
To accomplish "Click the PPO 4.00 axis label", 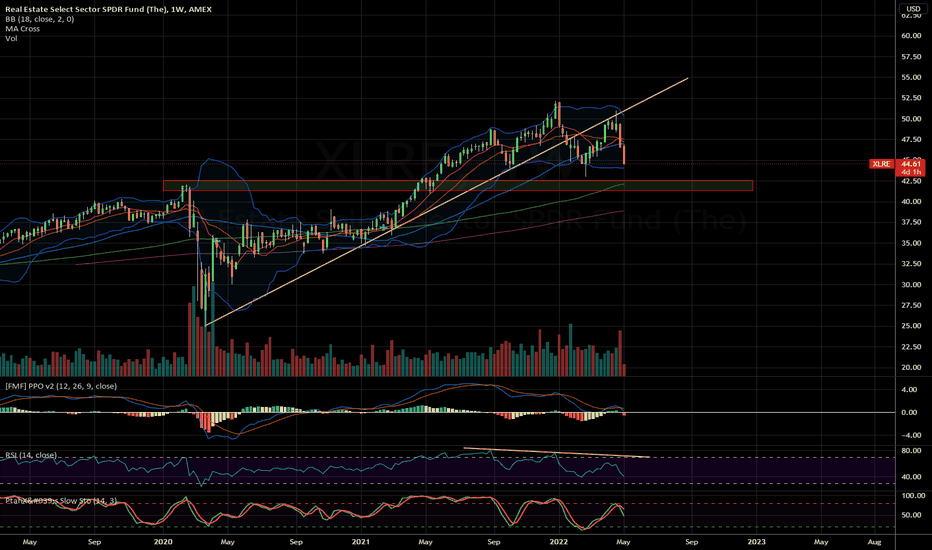I will (x=909, y=389).
